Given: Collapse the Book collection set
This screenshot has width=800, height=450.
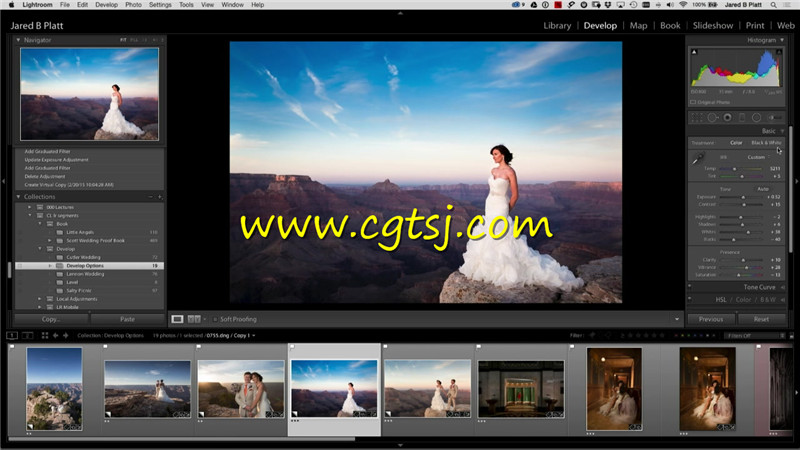Looking at the screenshot, I should pos(40,224).
